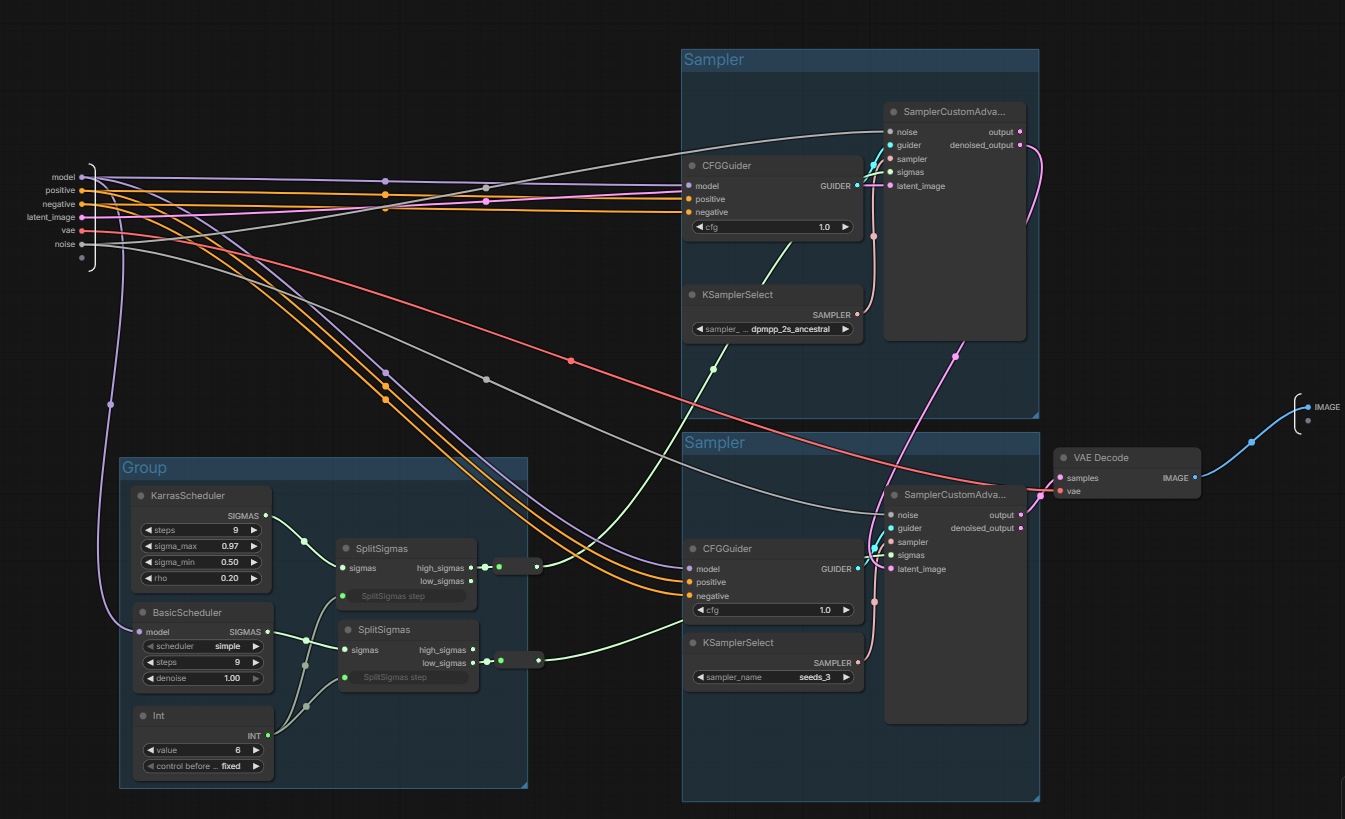Edit the sigma_min value 0.50

pos(230,562)
